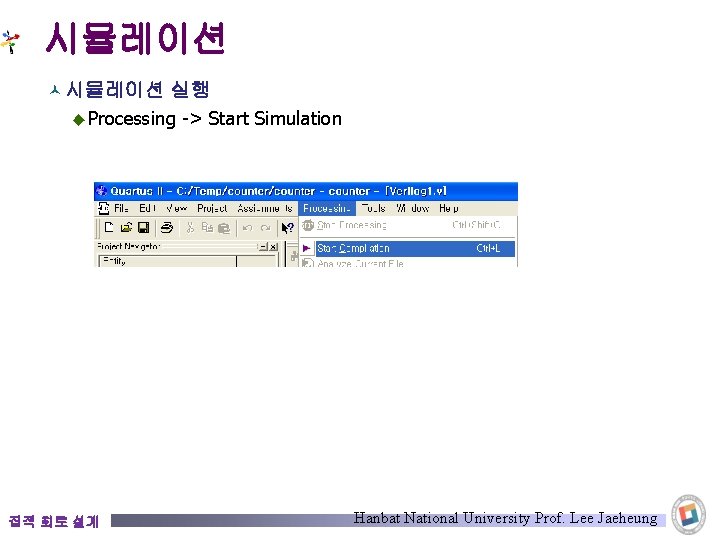Click the Print toolbar icon

pyautogui.click(x=167, y=227)
